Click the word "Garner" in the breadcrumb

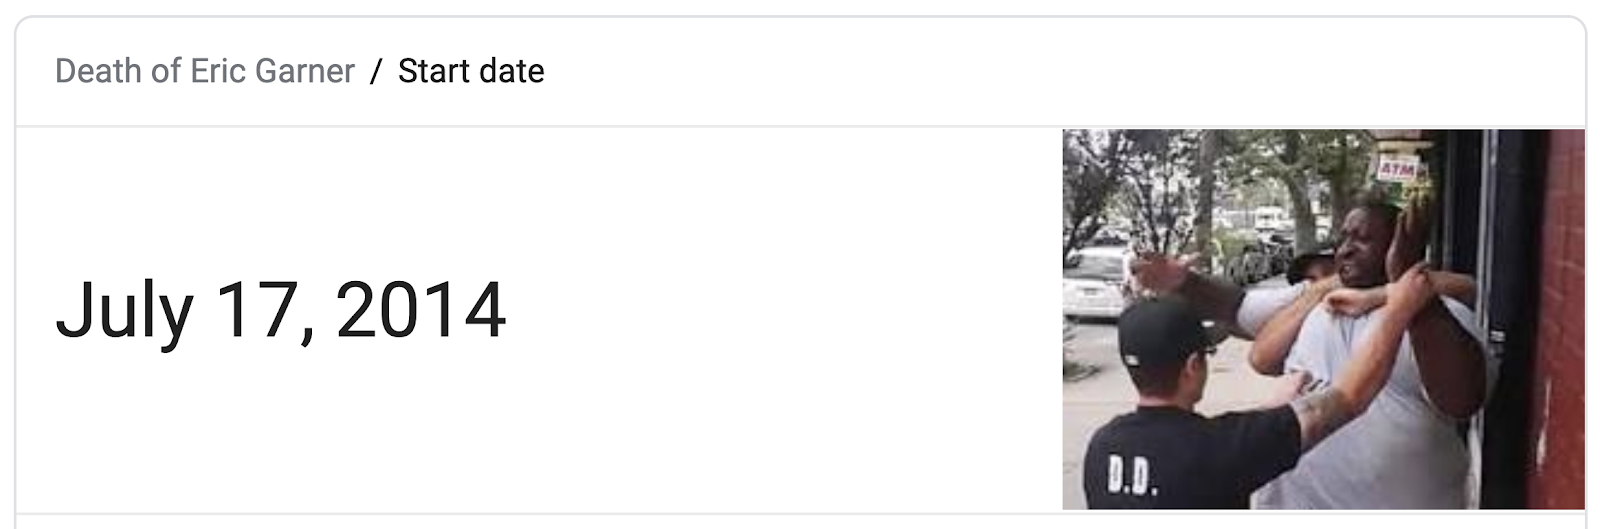(305, 71)
